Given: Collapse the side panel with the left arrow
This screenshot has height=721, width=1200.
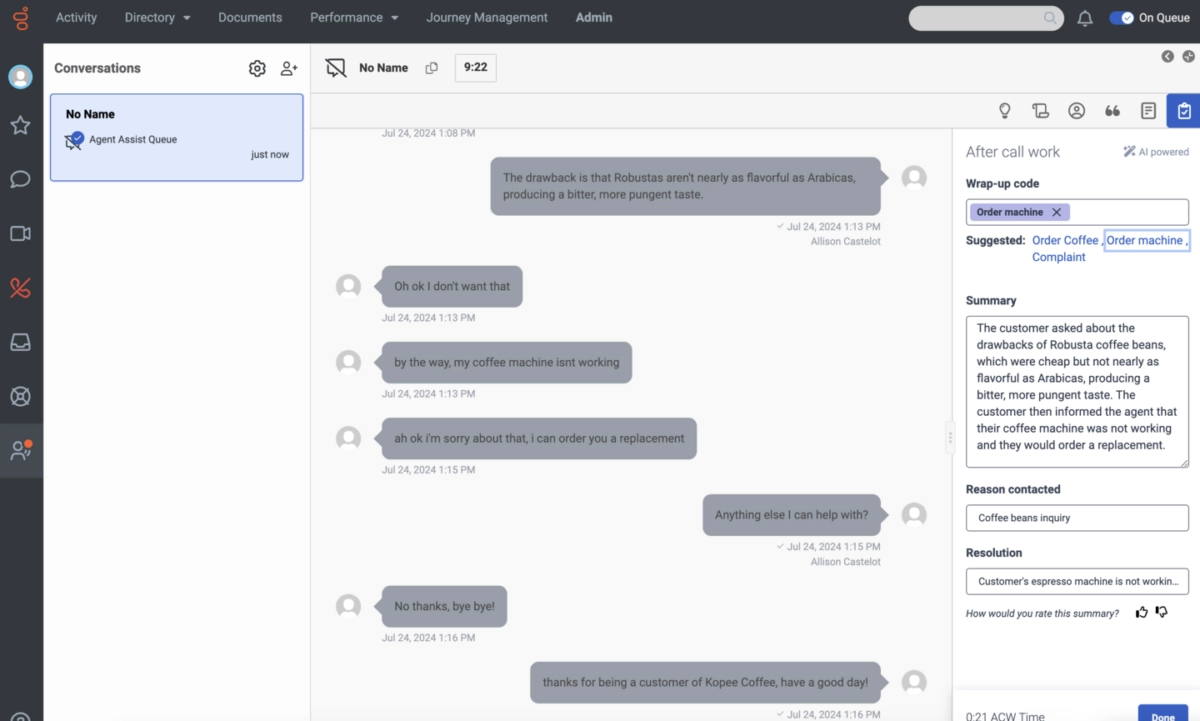Looking at the screenshot, I should click(x=1167, y=57).
